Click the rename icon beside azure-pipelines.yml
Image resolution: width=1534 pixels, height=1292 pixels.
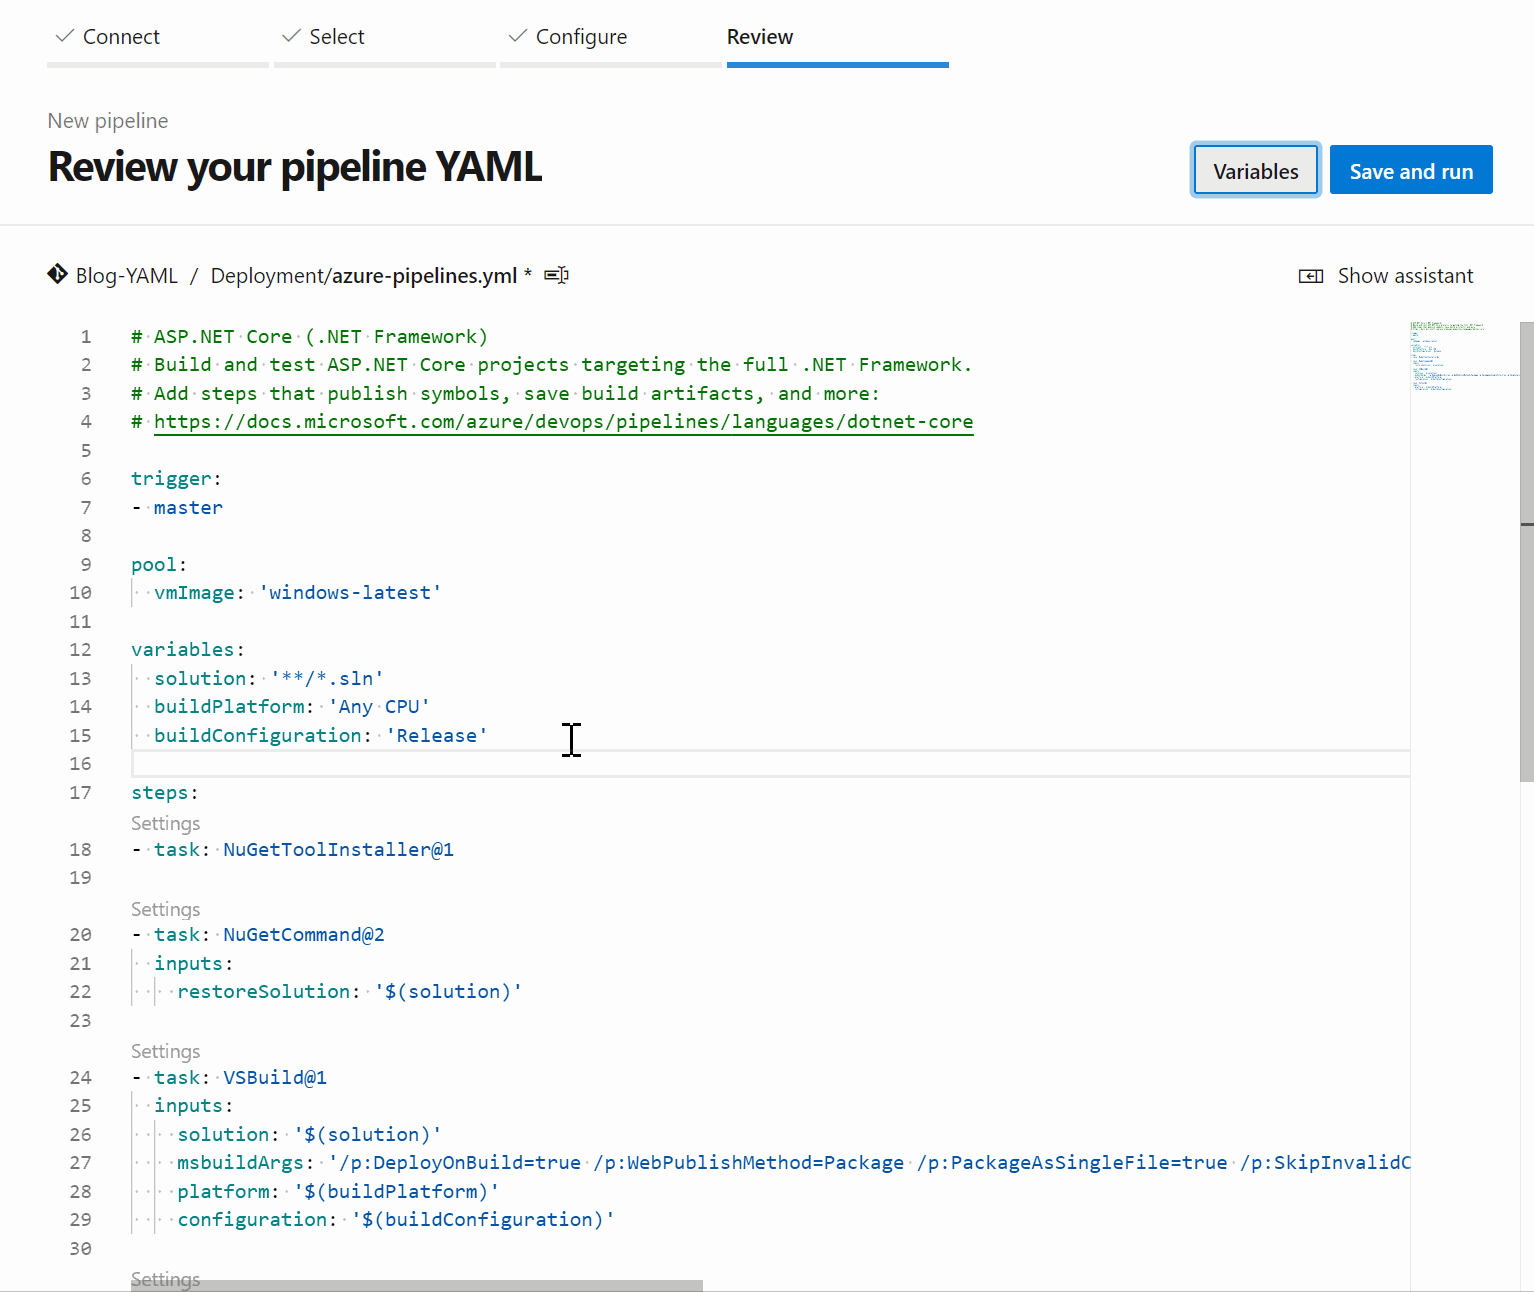556,275
